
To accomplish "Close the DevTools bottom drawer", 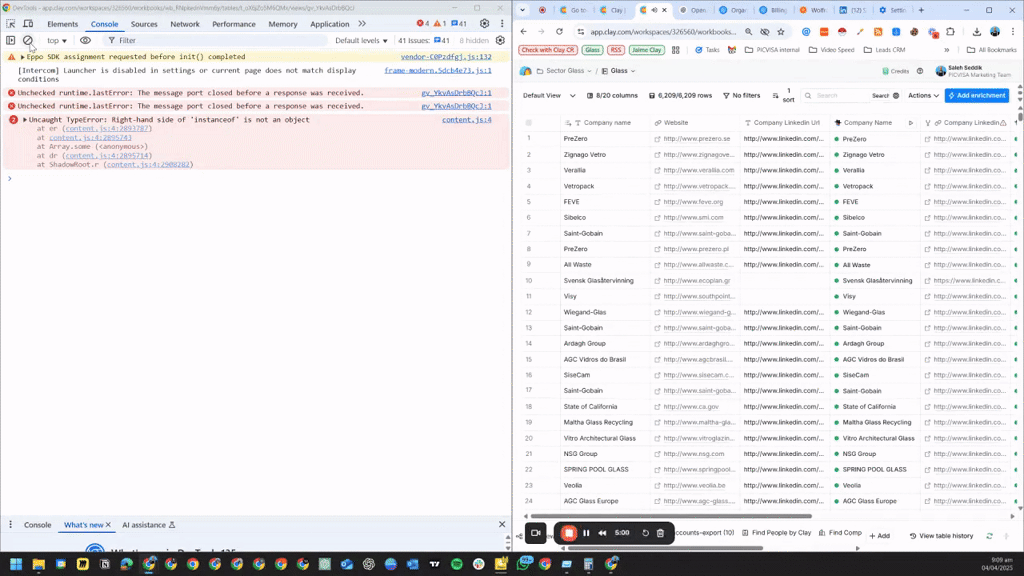I will pyautogui.click(x=502, y=524).
